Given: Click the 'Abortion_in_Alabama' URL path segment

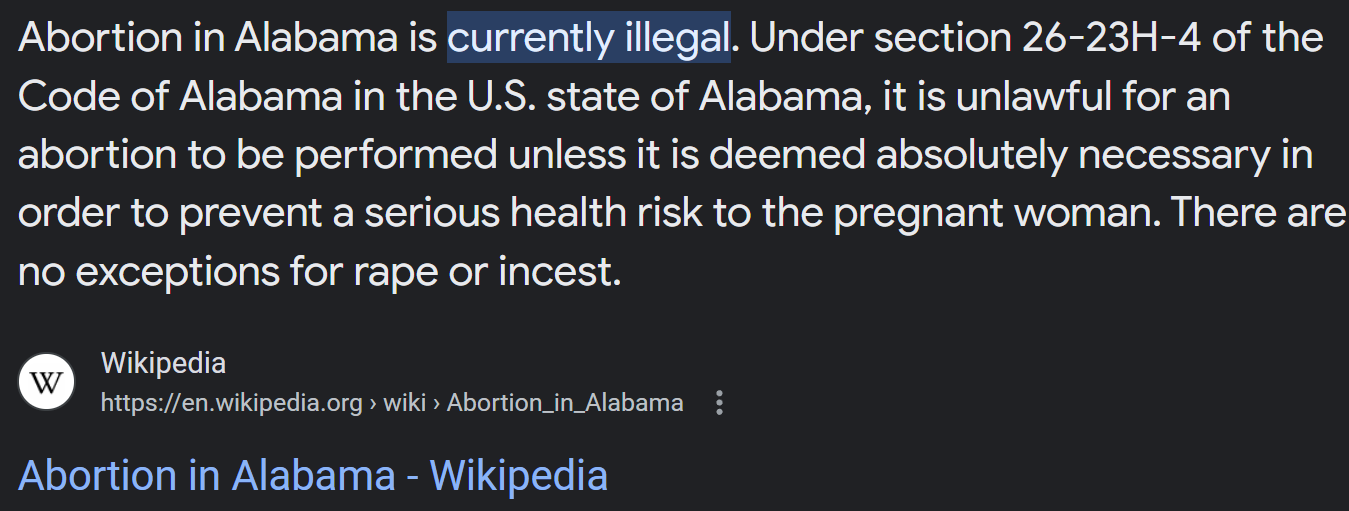Looking at the screenshot, I should (565, 403).
